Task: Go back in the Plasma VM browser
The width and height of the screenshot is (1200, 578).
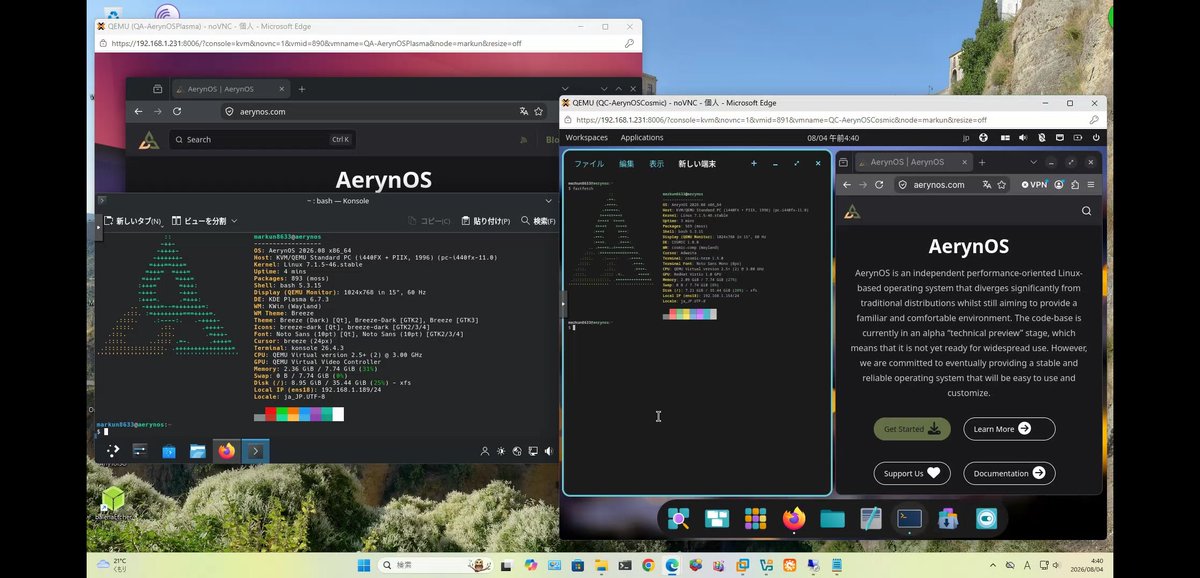Action: pos(139,112)
